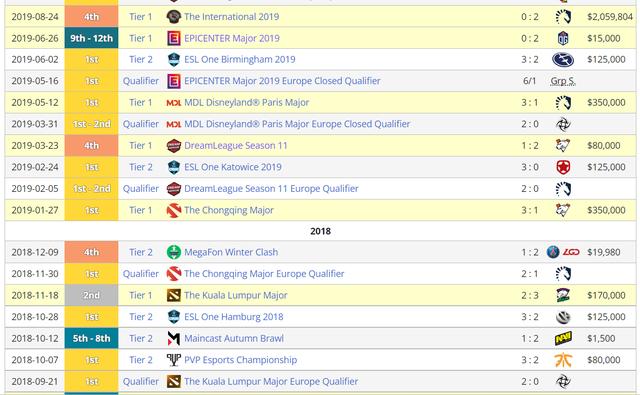This screenshot has height=395, width=640.
Task: Open The Kuala Lumpur Major link
Action: pos(236,295)
